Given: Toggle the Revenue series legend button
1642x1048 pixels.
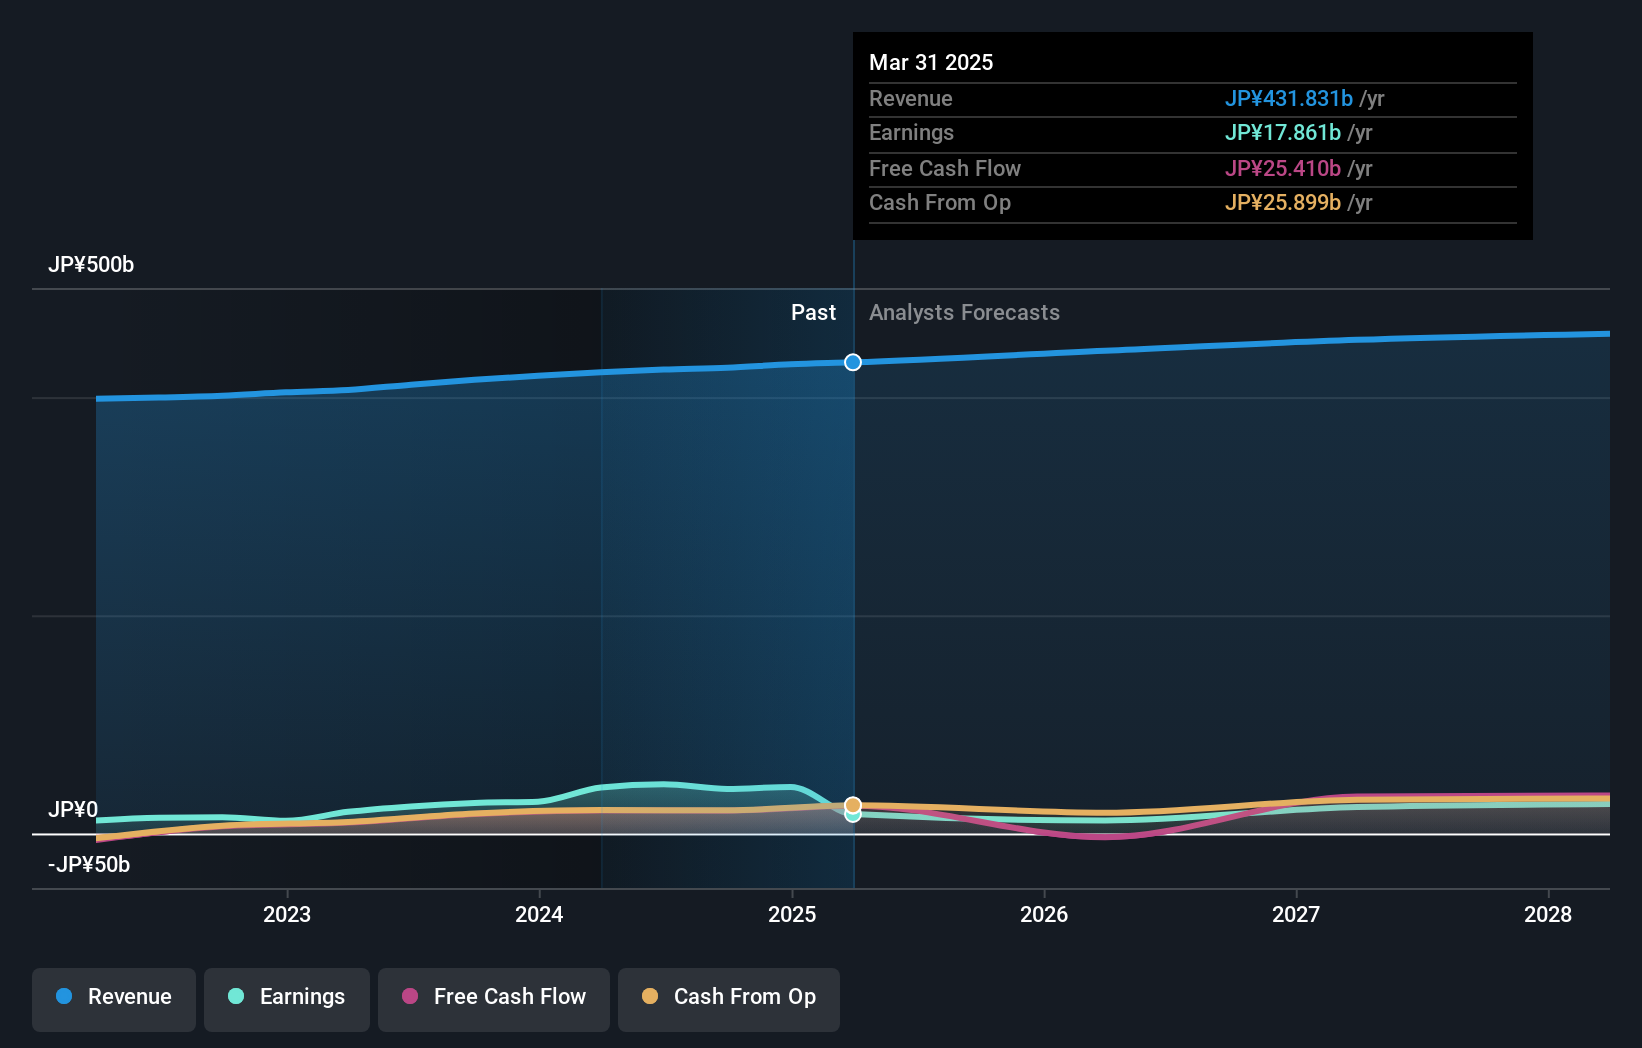Looking at the screenshot, I should [114, 999].
